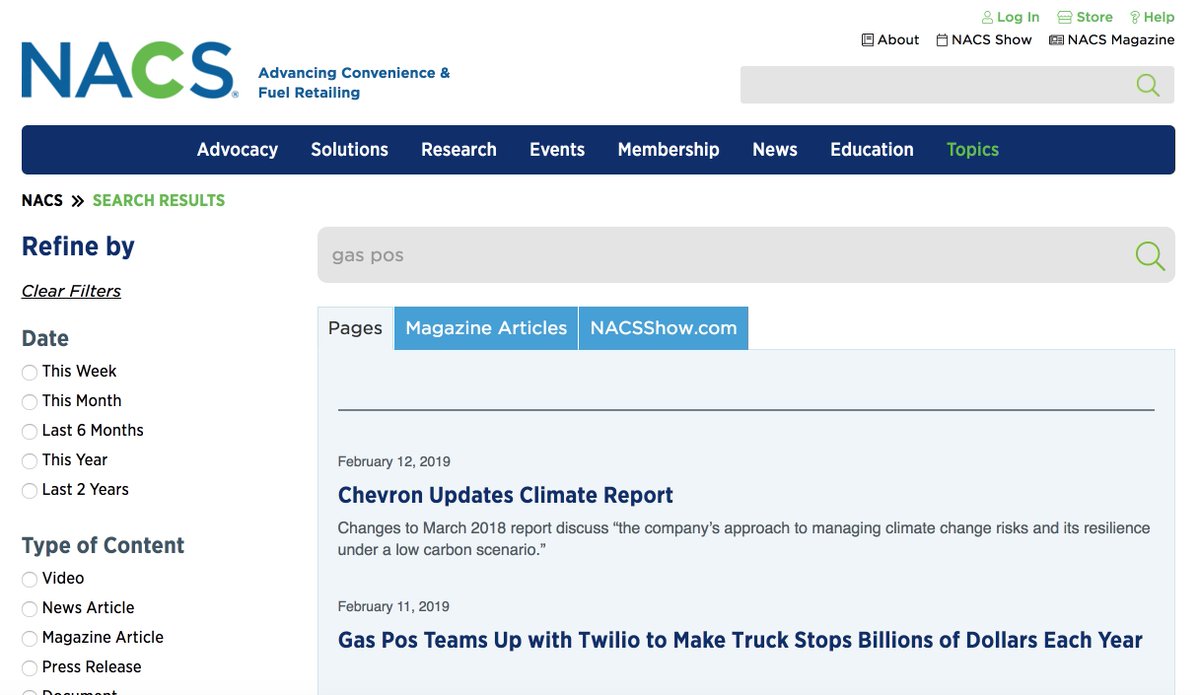Select the This Week date filter

pos(29,372)
